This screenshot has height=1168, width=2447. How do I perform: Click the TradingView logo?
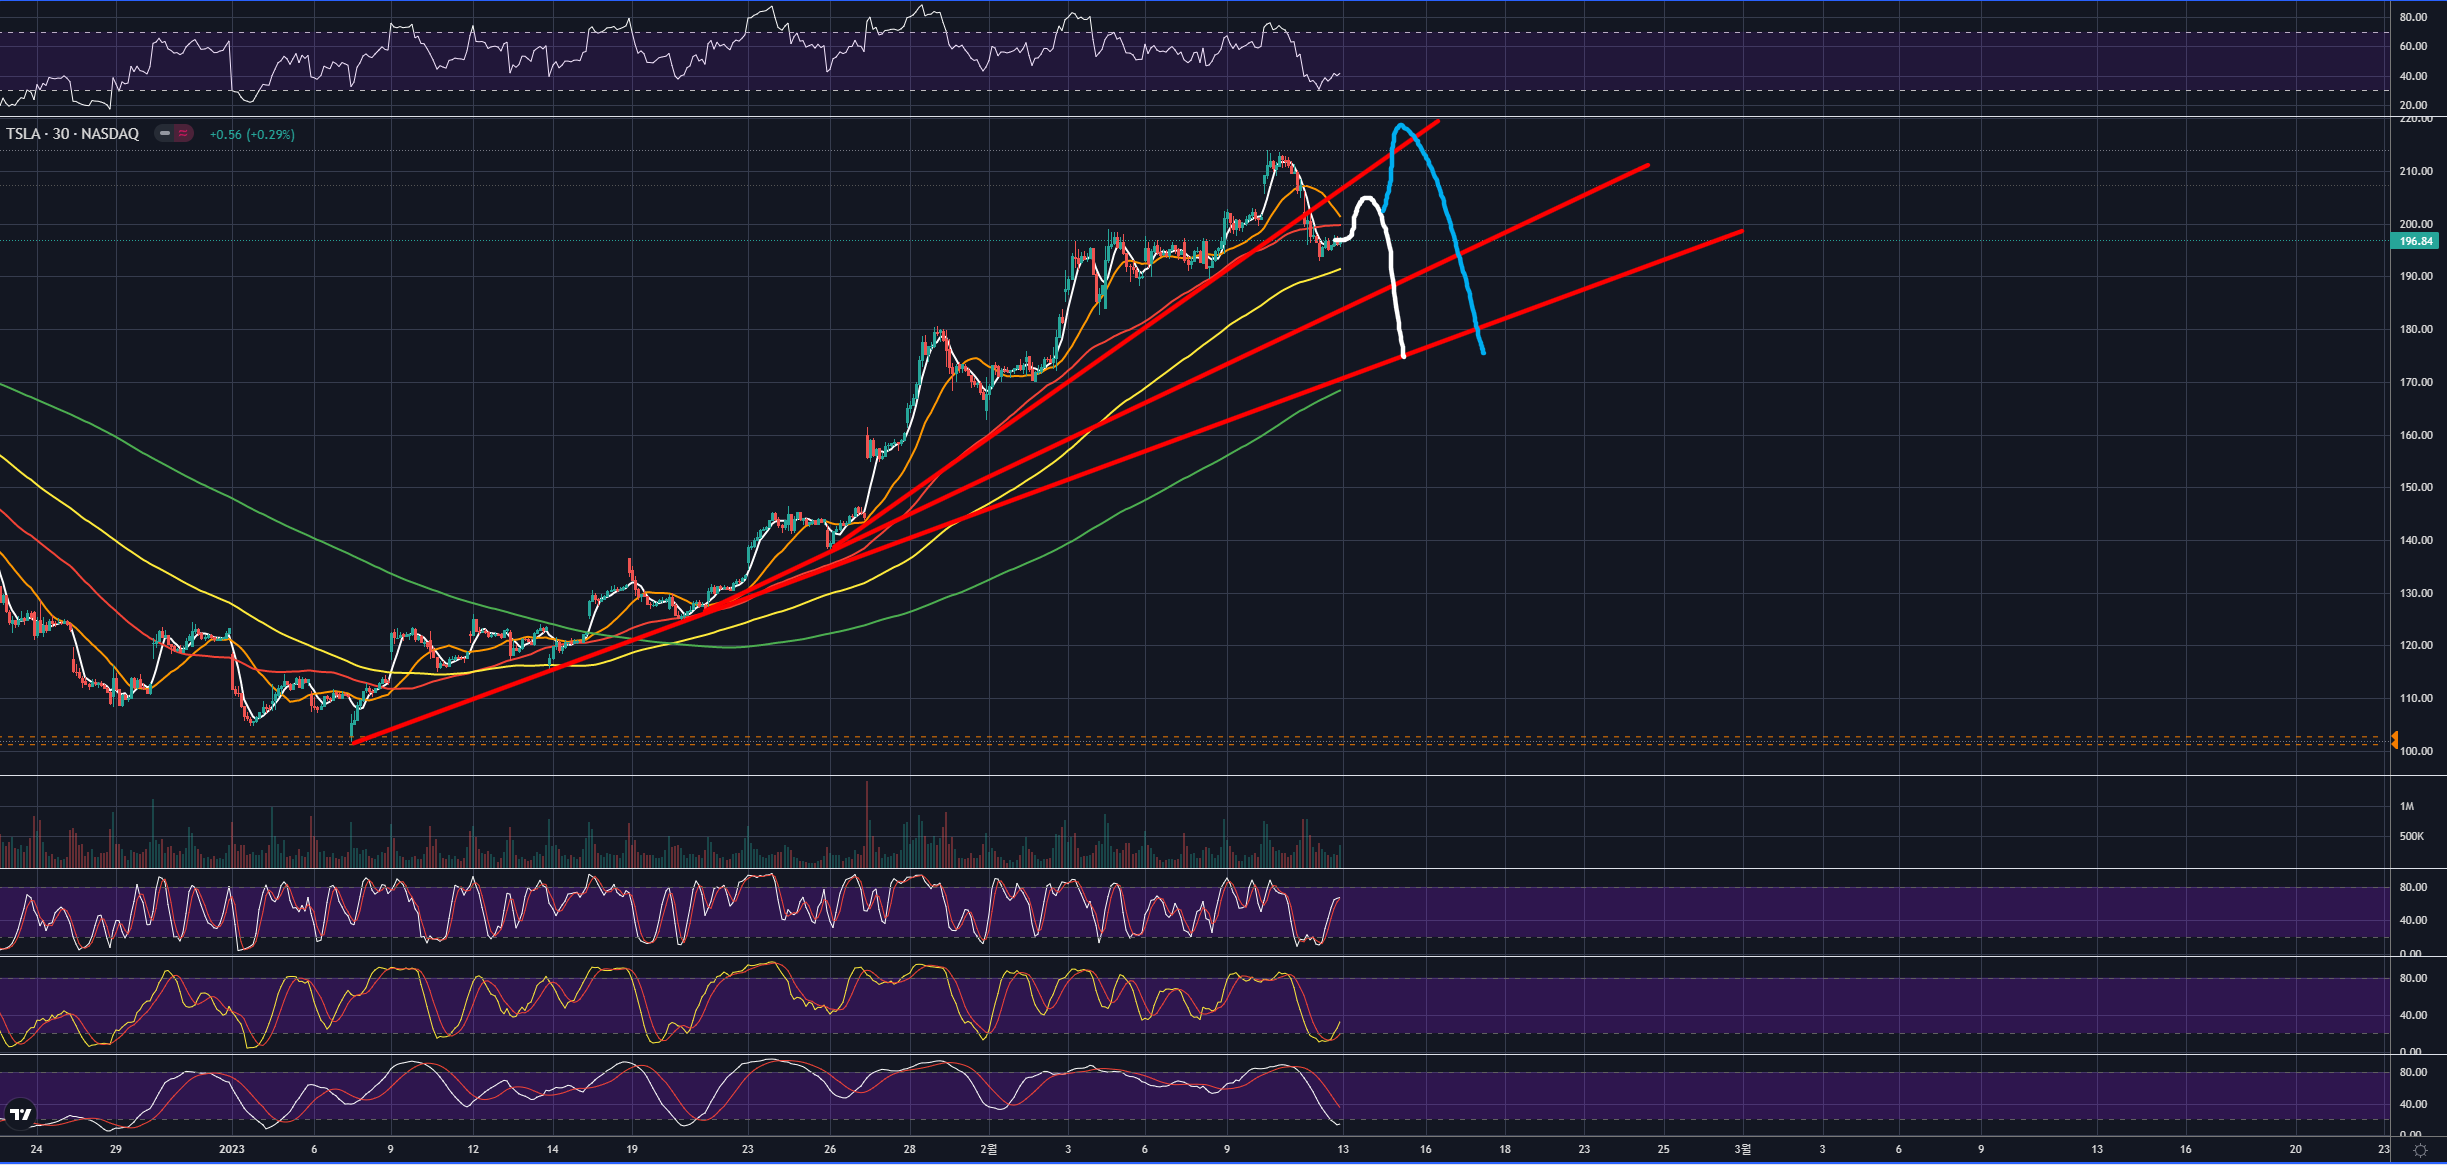point(20,1113)
